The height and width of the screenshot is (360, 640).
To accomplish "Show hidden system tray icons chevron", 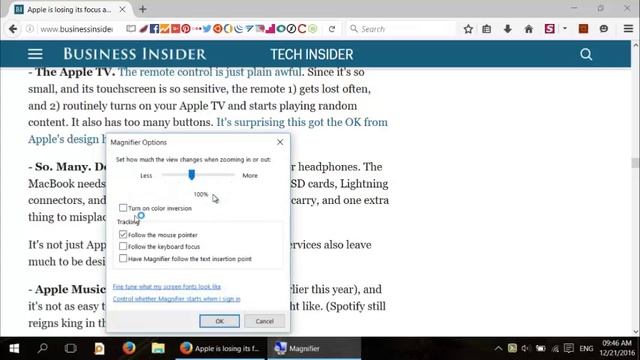I will 498,348.
